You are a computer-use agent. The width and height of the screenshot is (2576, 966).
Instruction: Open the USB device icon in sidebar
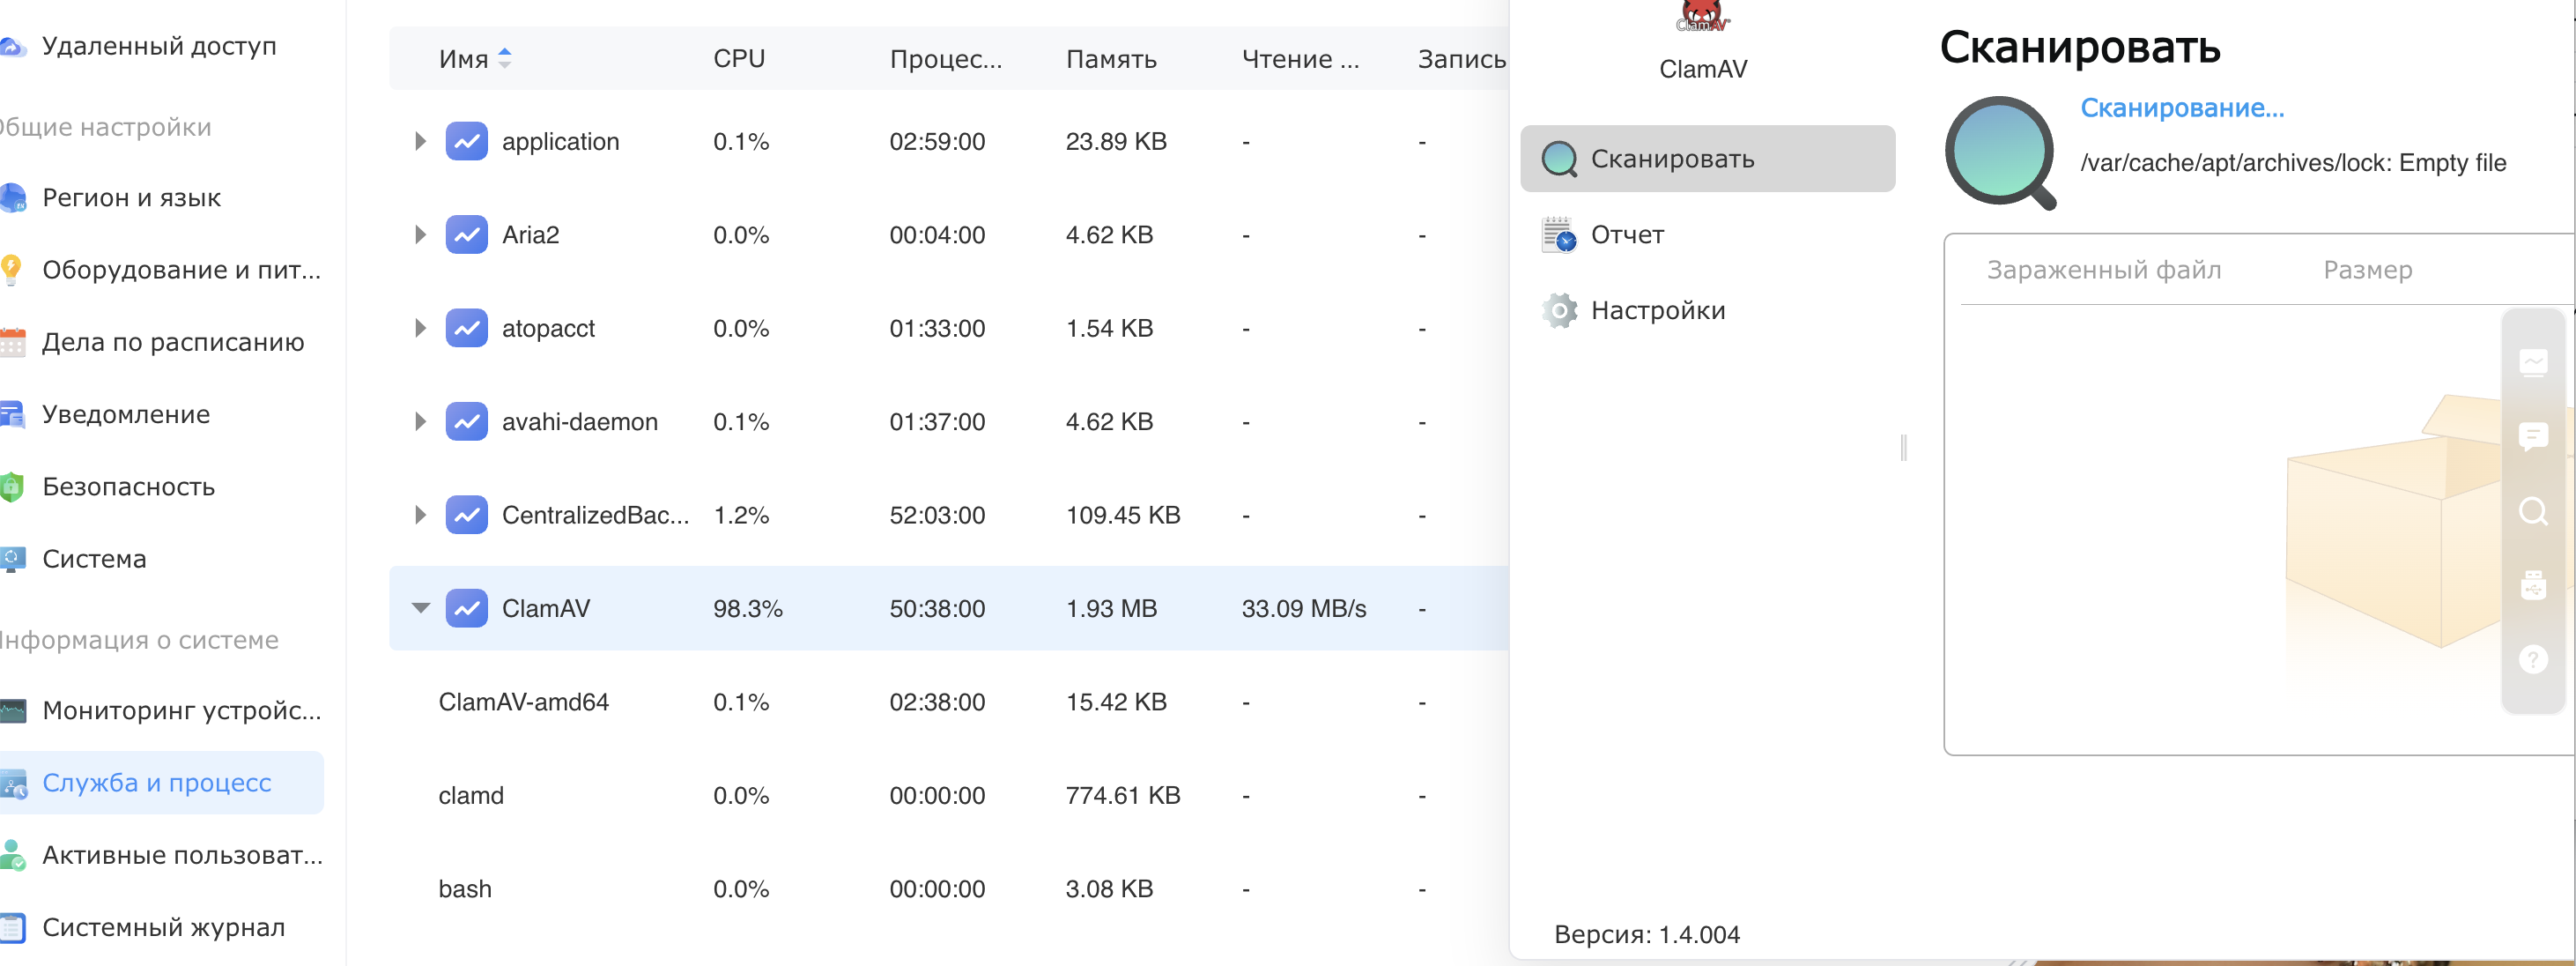click(2532, 586)
